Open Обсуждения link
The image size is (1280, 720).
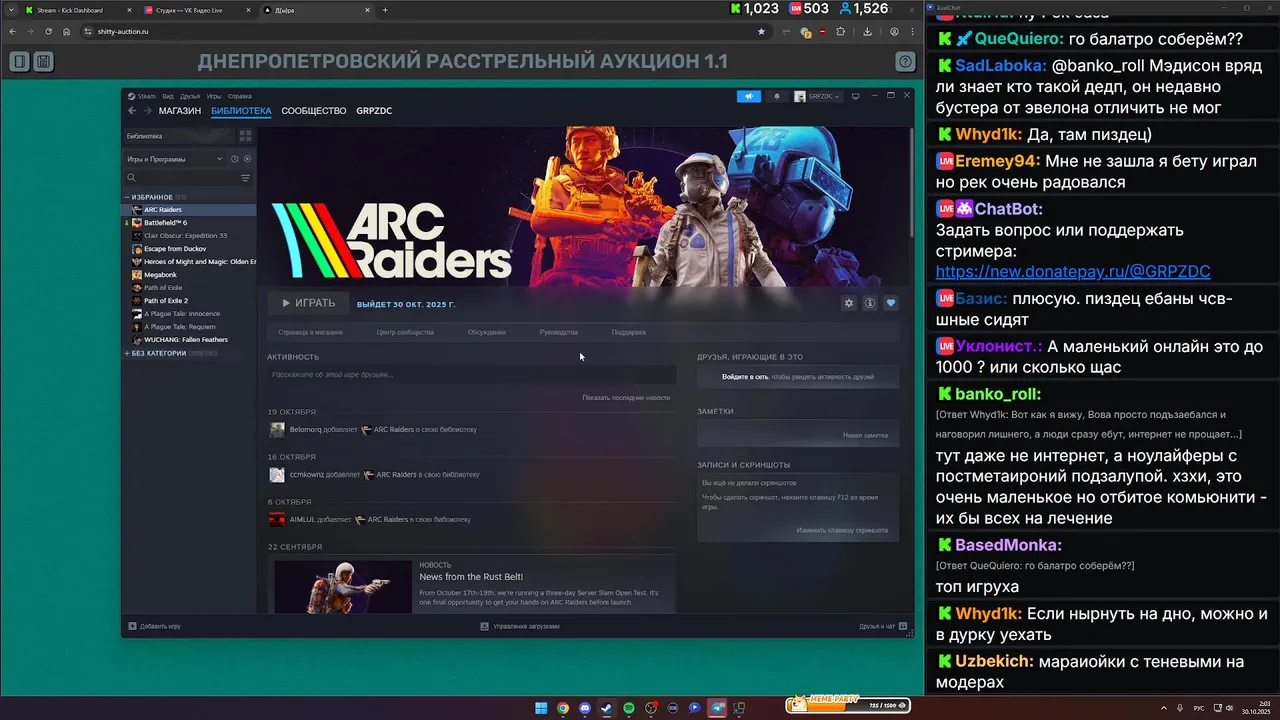487,332
